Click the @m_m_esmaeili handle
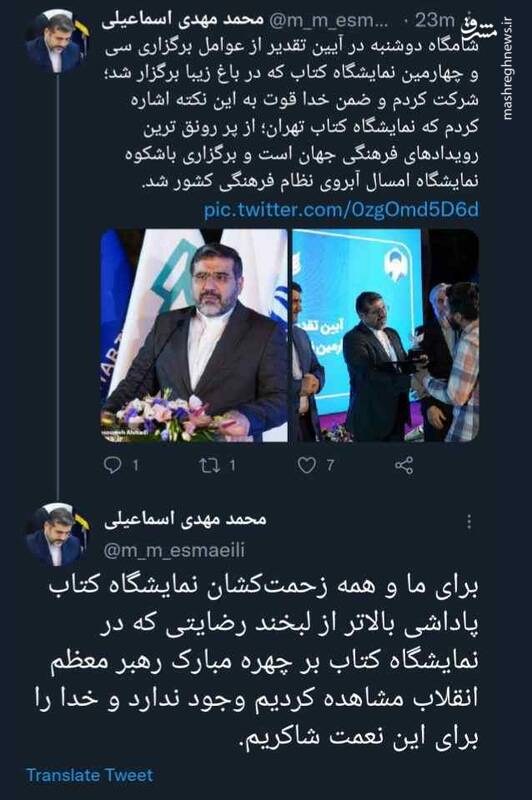 tap(174, 551)
